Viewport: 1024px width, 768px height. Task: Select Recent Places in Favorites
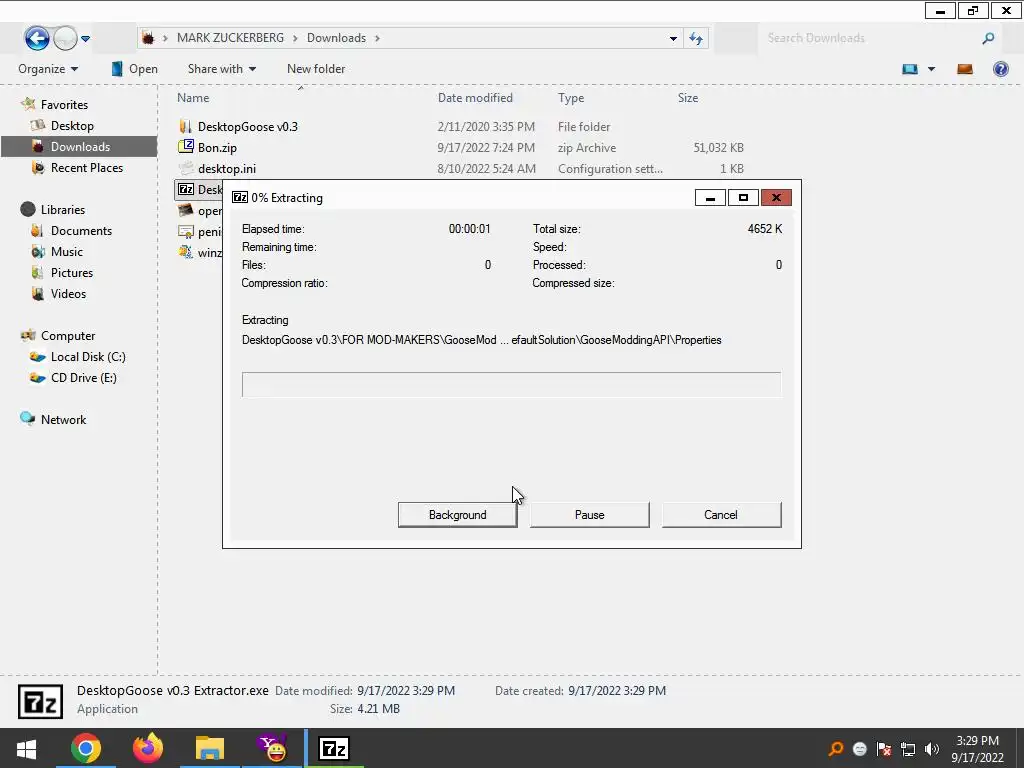pos(87,167)
